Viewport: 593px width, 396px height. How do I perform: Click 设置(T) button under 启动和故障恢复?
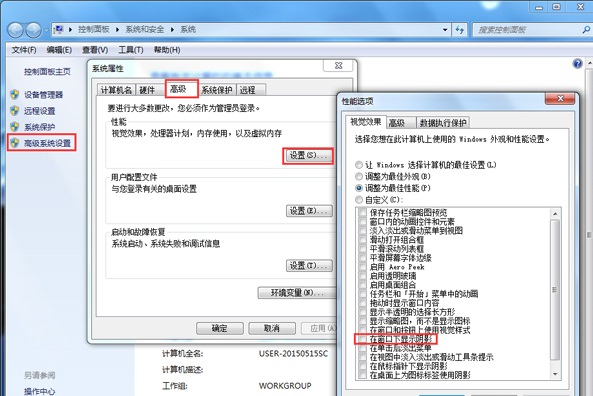309,266
